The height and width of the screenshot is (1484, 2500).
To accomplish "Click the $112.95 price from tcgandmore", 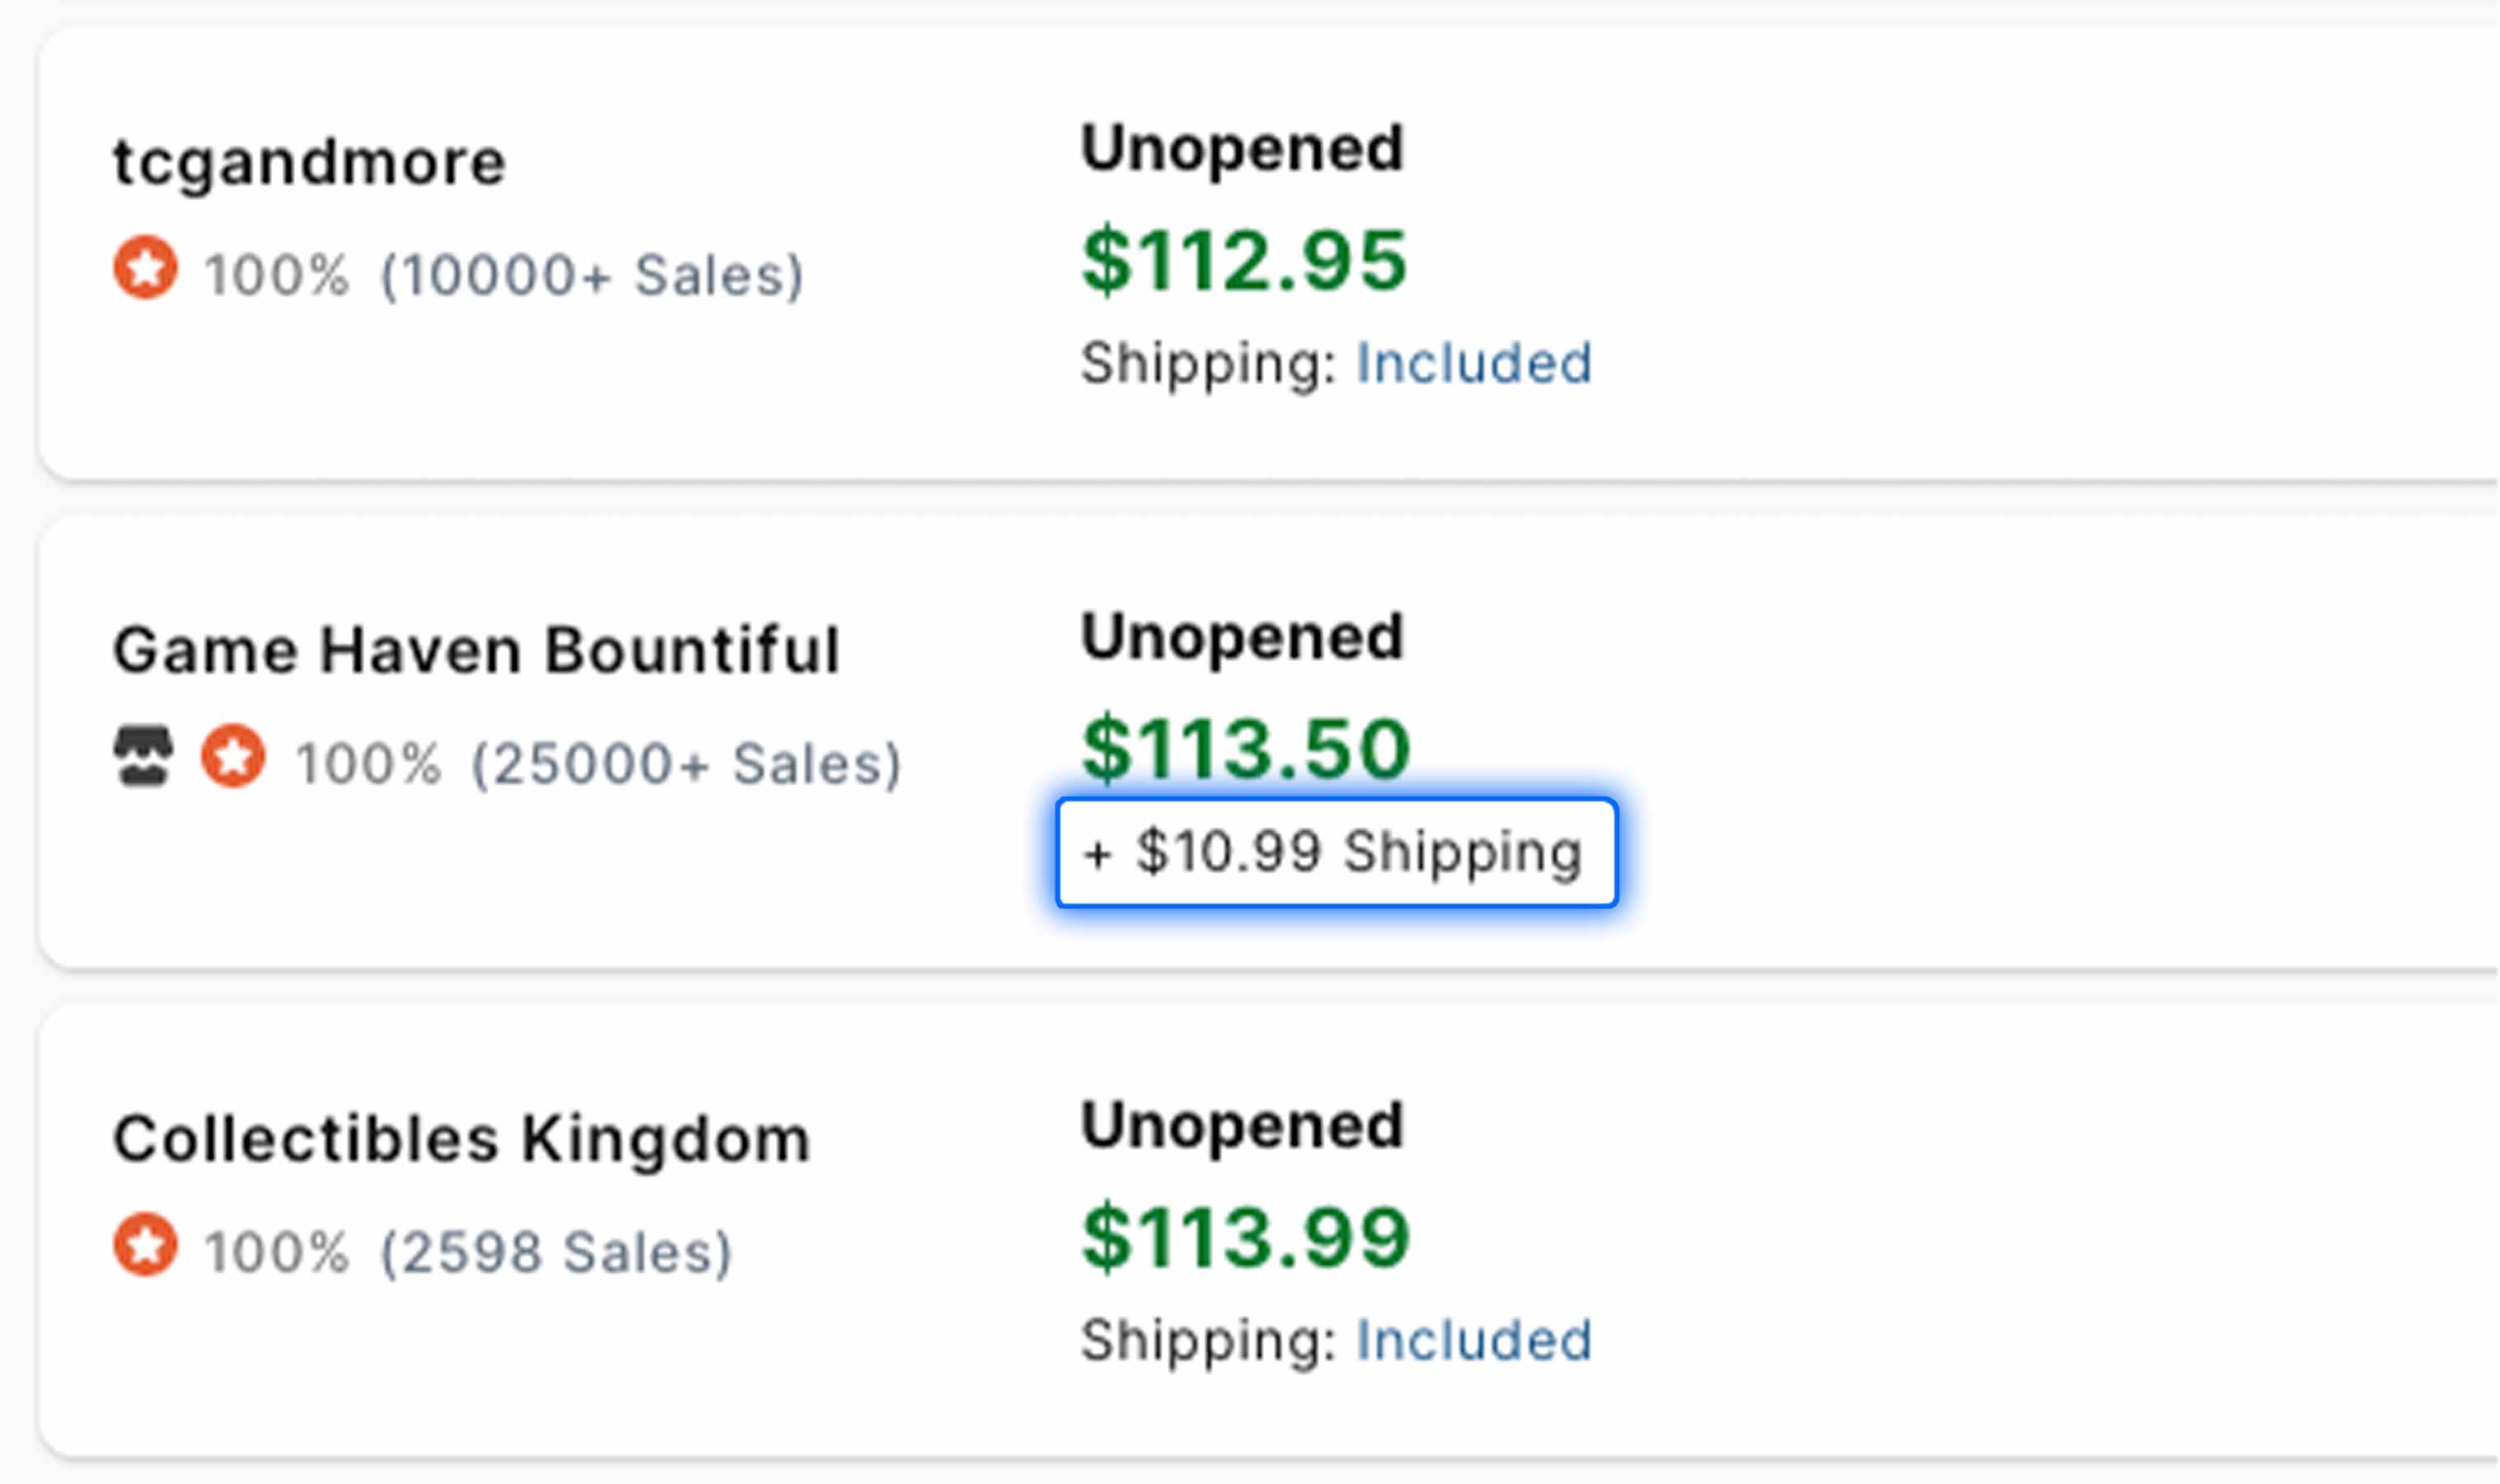I will click(x=1243, y=261).
